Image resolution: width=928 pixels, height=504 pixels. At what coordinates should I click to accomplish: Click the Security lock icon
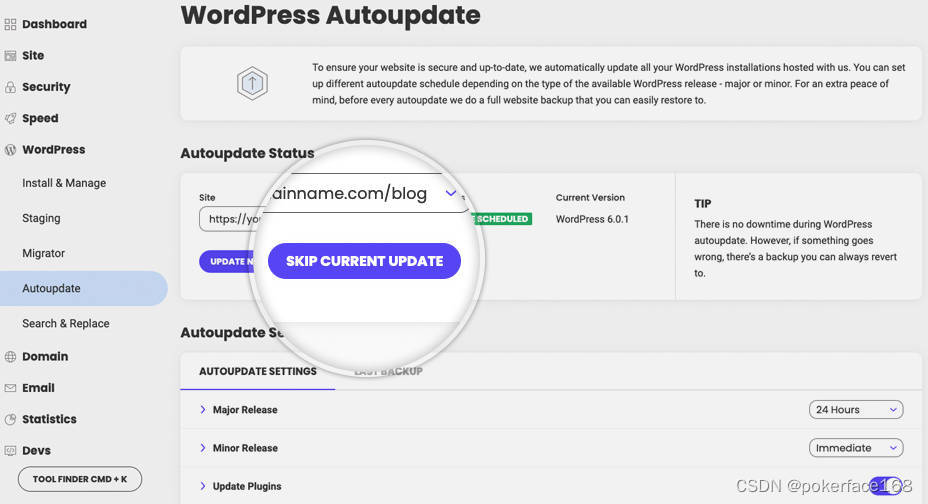pyautogui.click(x=10, y=88)
